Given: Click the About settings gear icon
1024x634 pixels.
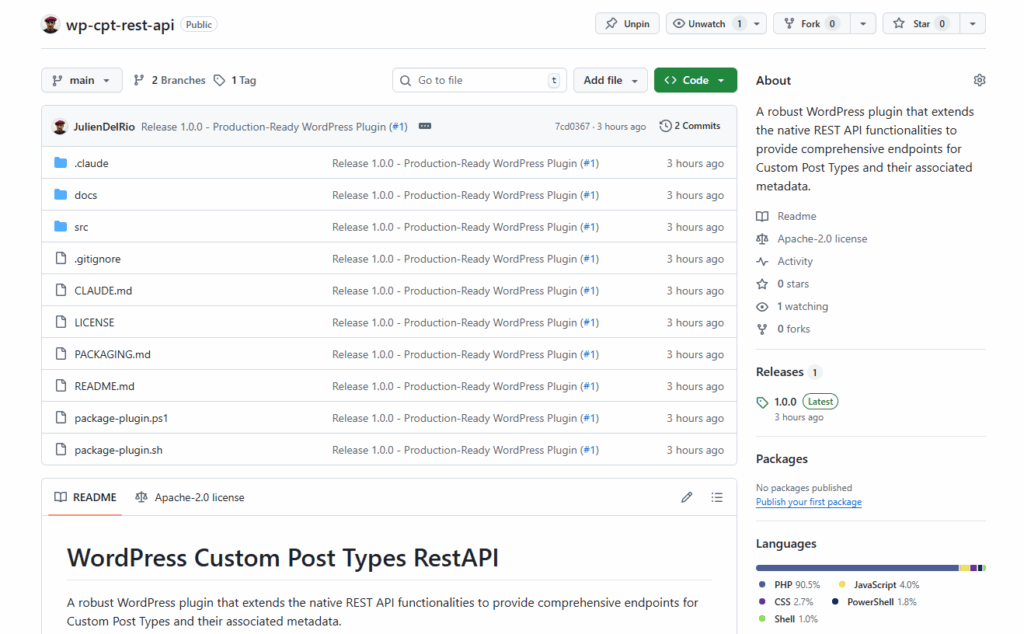Looking at the screenshot, I should 979,80.
